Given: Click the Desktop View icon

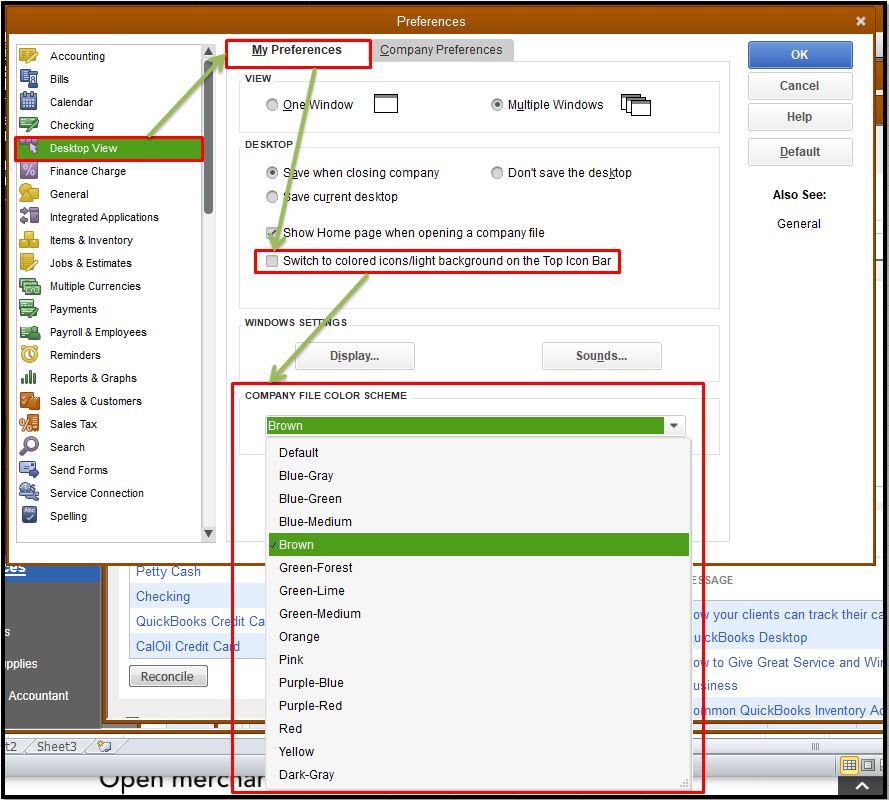Looking at the screenshot, I should (29, 147).
